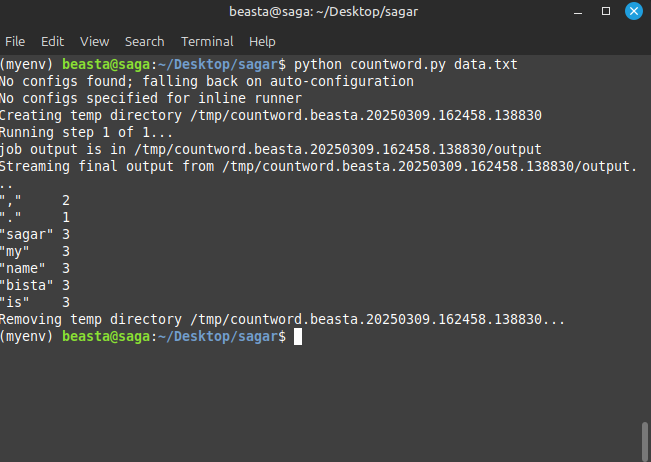Image resolution: width=651 pixels, height=462 pixels.
Task: Maximize the terminal window
Action: click(606, 11)
